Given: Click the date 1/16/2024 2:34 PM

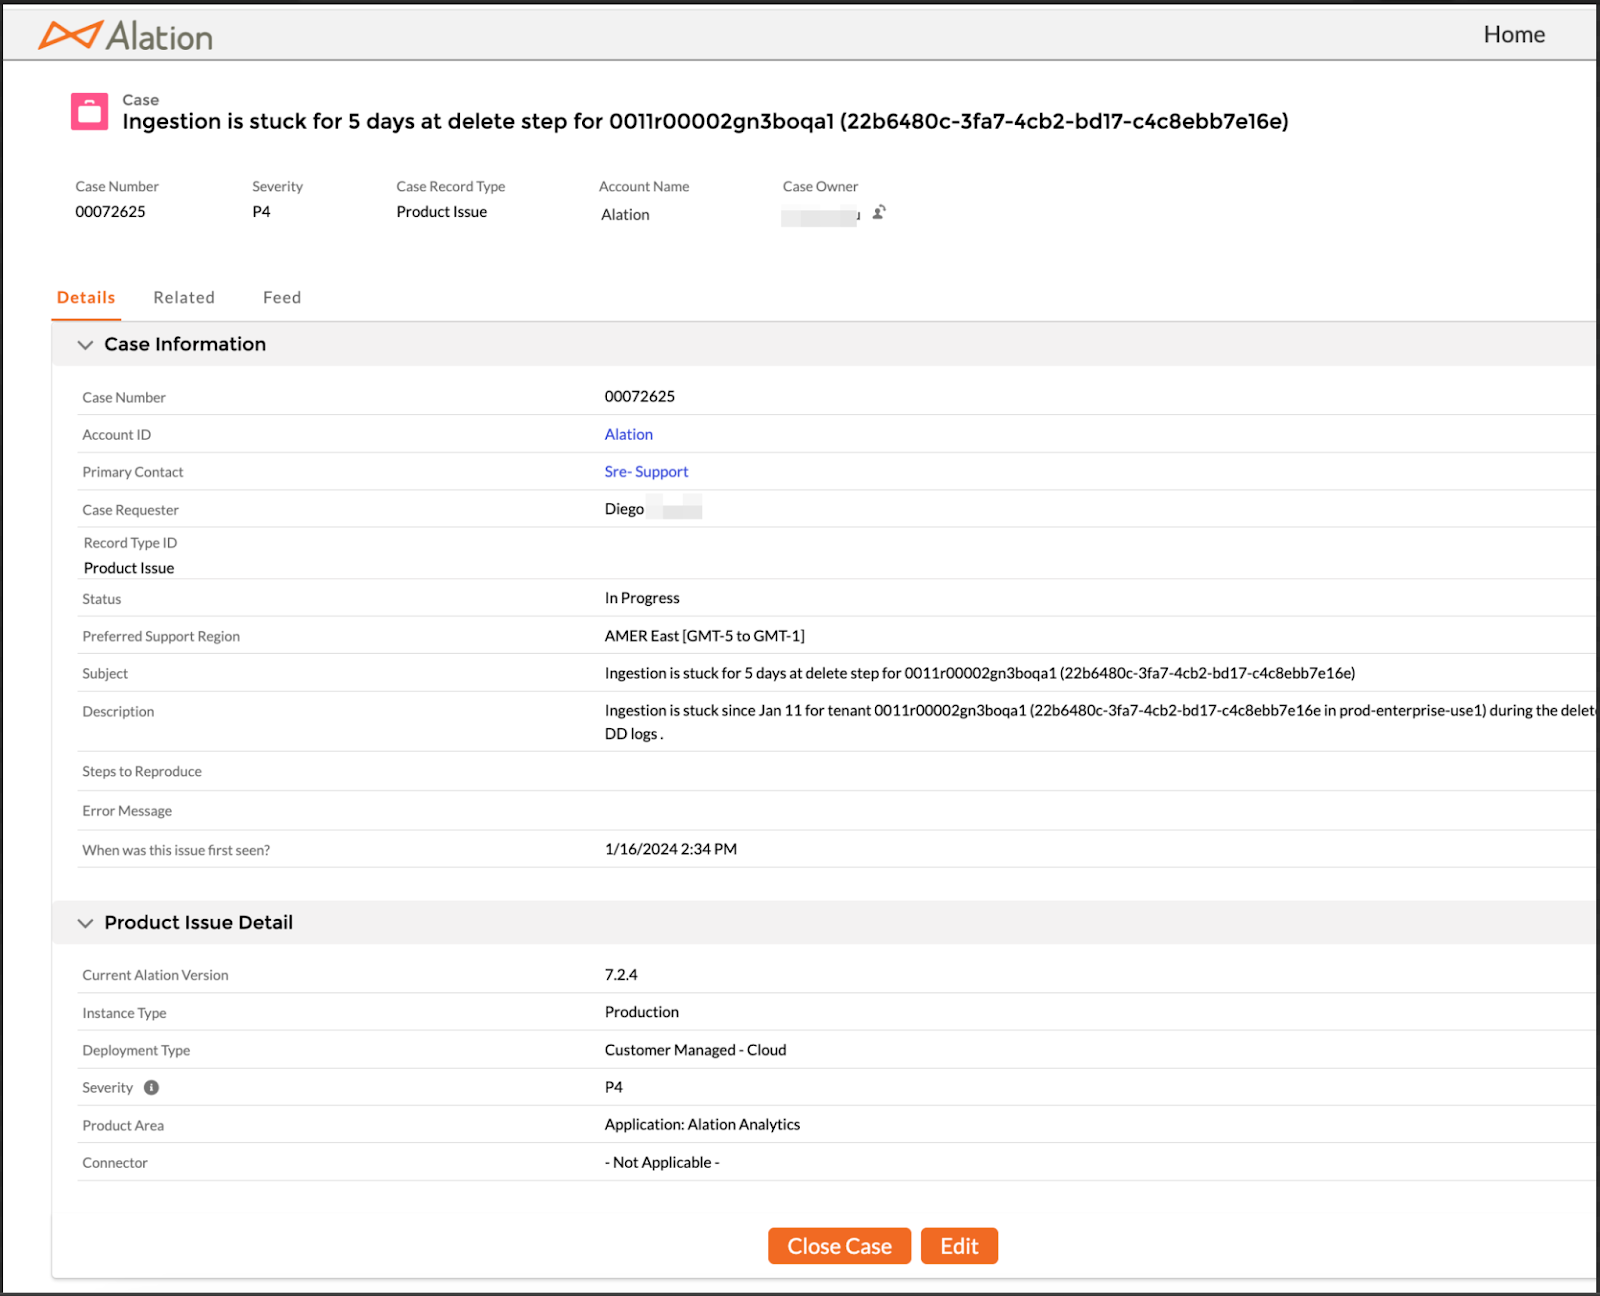Looking at the screenshot, I should tap(670, 849).
